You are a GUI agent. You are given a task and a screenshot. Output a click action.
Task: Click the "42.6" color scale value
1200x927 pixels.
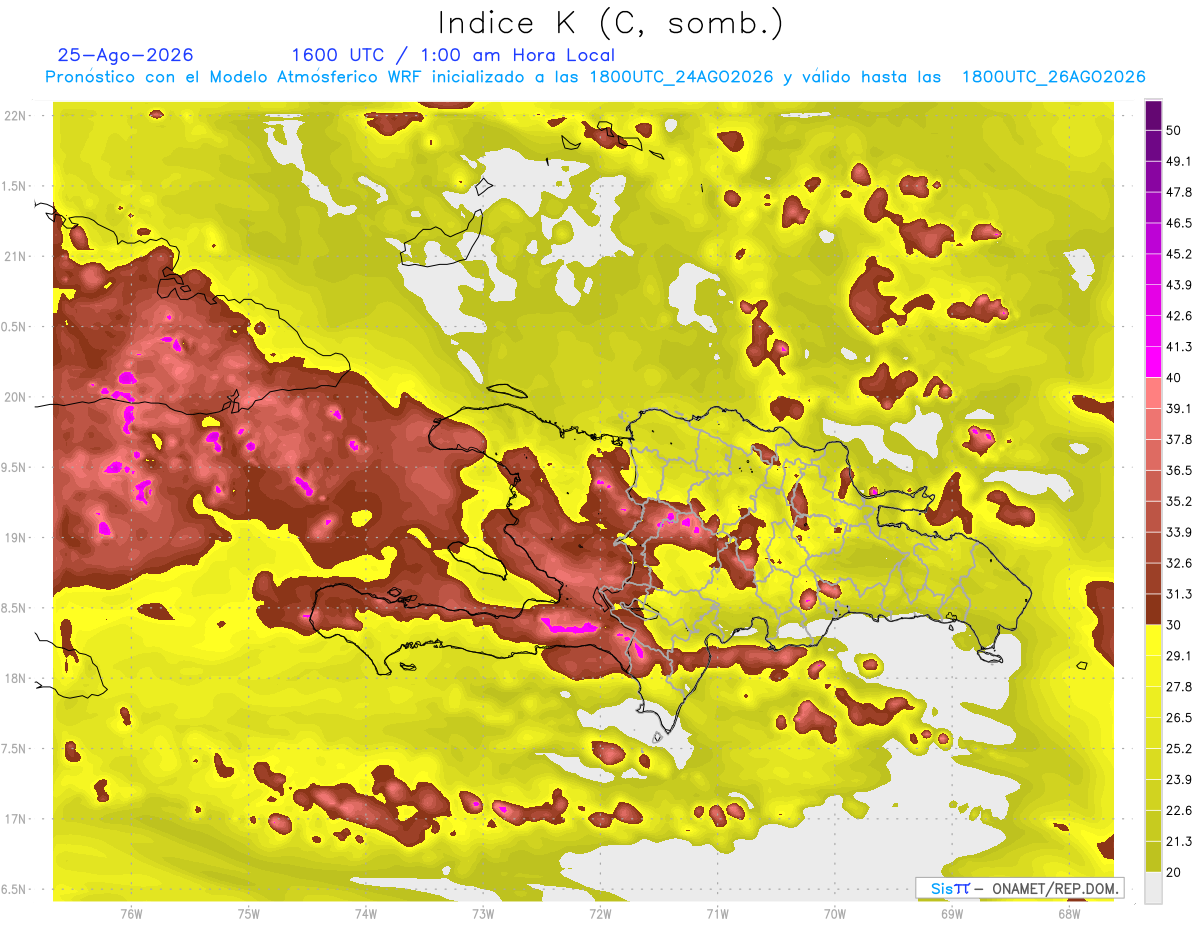[1179, 316]
